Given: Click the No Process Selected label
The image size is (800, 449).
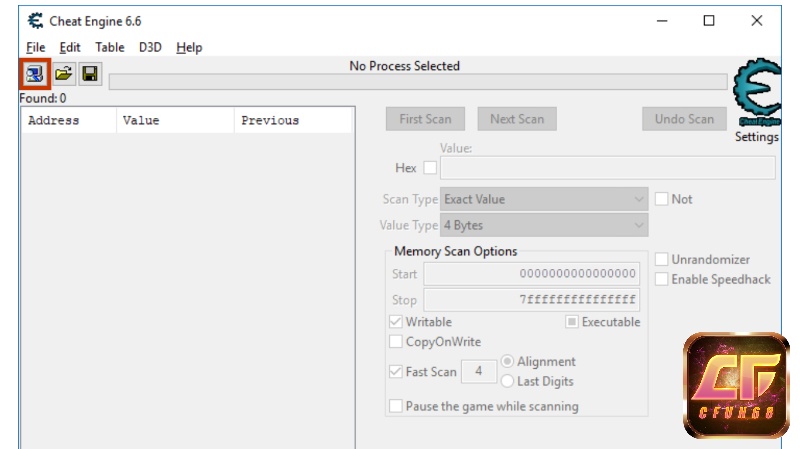Looking at the screenshot, I should (405, 66).
